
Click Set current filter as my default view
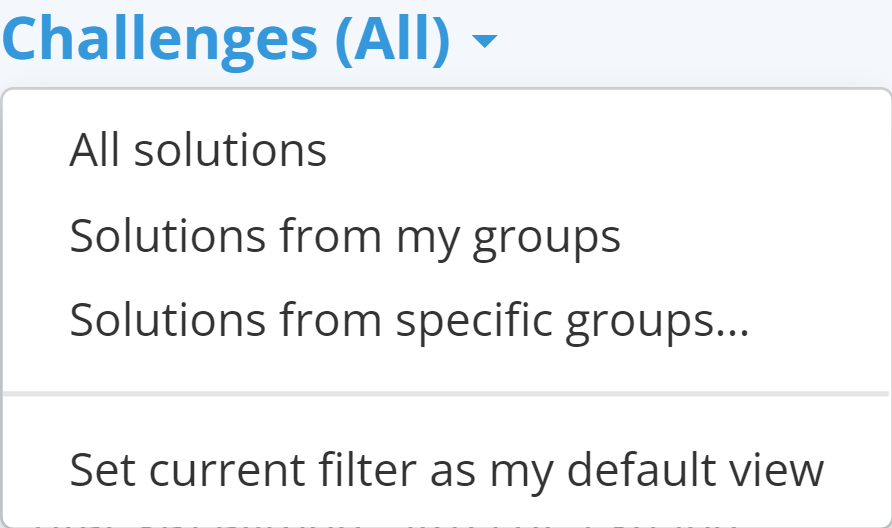[x=446, y=469]
